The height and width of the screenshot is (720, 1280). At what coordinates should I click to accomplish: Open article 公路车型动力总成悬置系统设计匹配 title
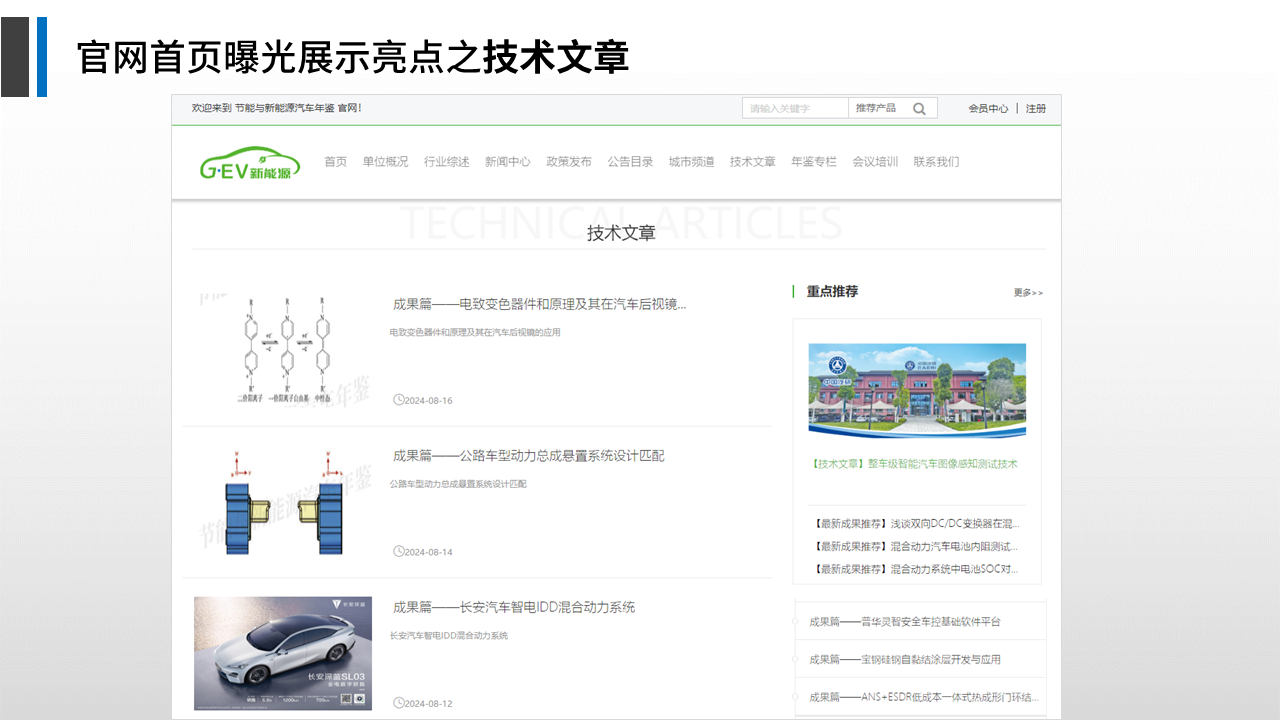528,456
